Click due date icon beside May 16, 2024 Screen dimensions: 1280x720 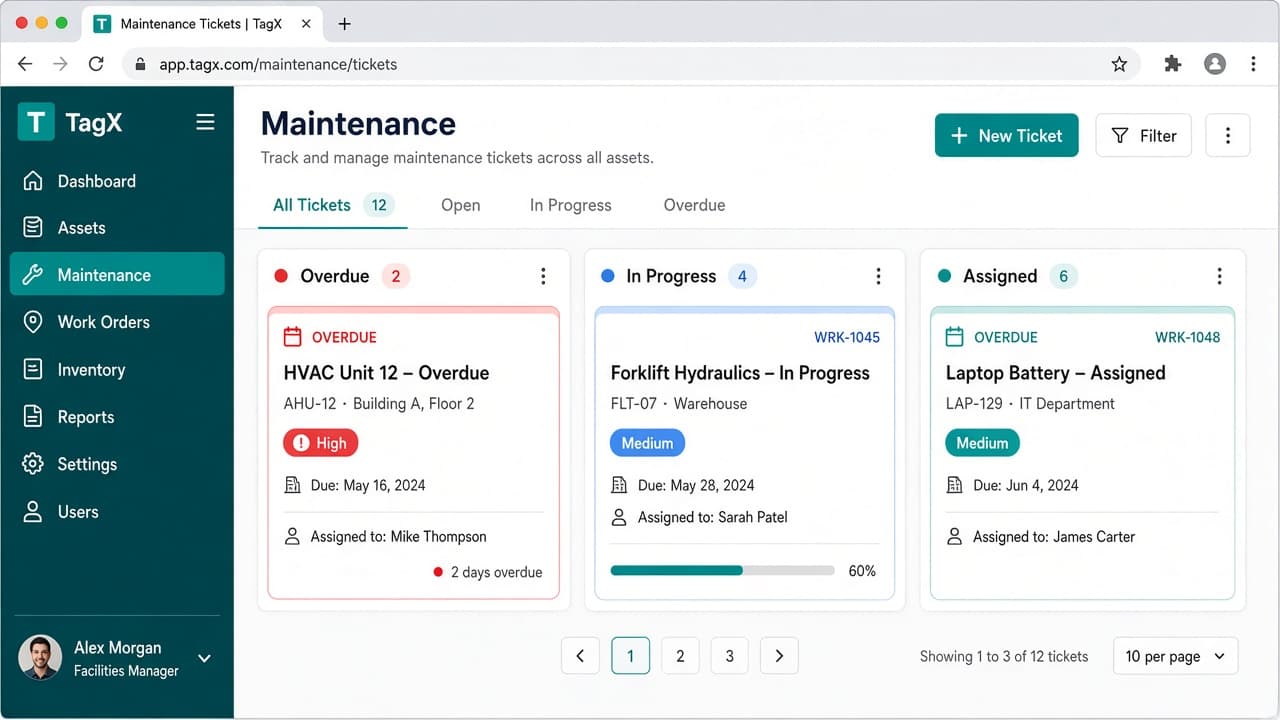coord(292,485)
